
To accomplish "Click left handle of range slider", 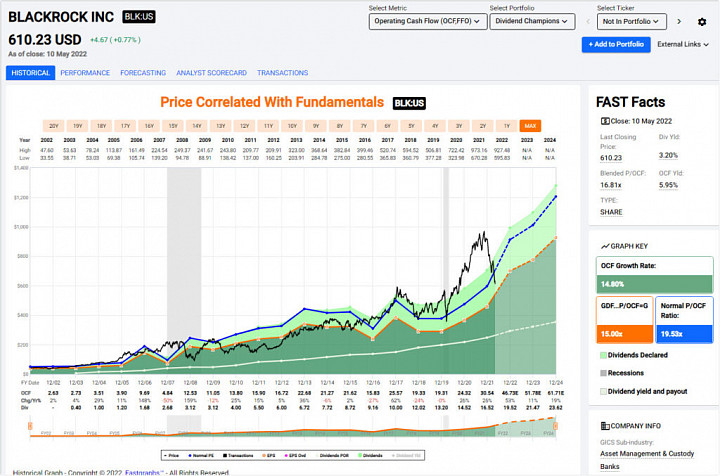I will (30, 426).
